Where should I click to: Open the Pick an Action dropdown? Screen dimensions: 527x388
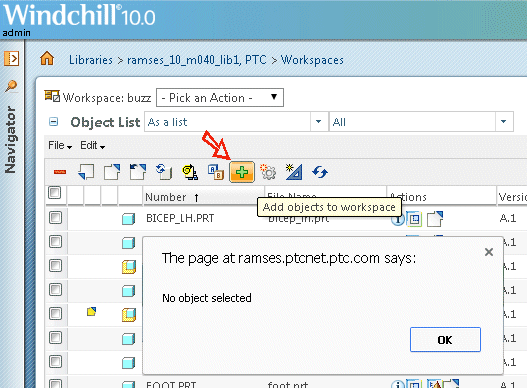click(220, 98)
